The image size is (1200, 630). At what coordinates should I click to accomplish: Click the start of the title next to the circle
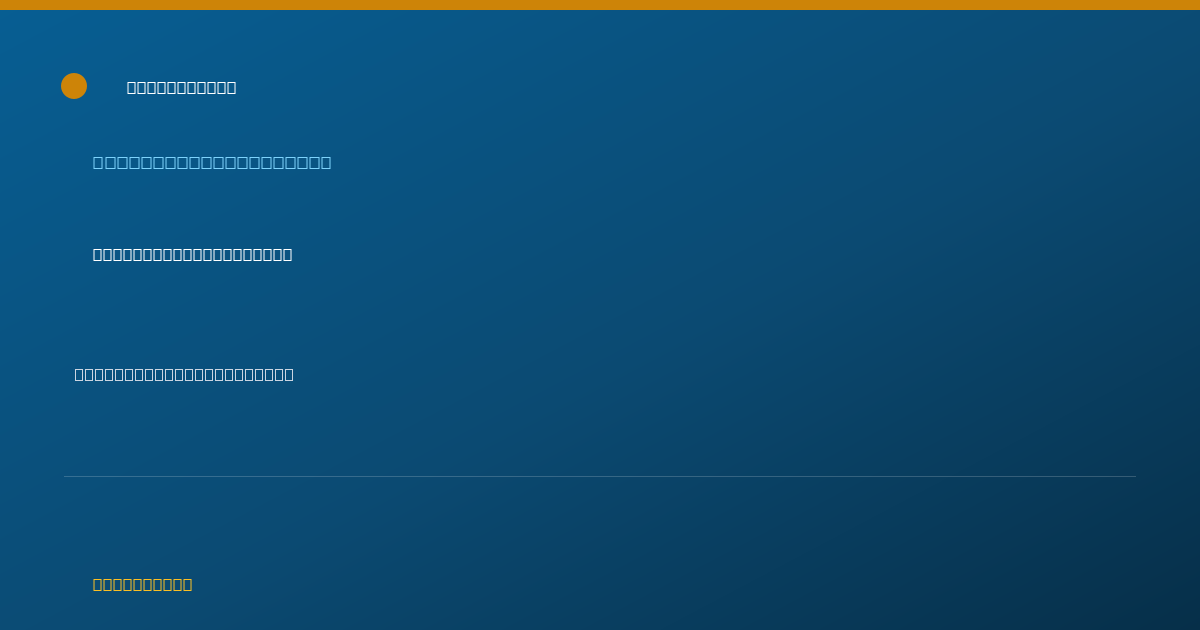[x=132, y=88]
